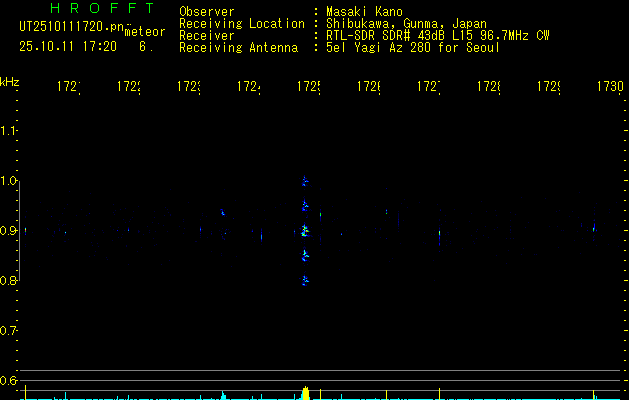Click the 1725 time axis label
This screenshot has height=400, width=629.
click(x=308, y=86)
